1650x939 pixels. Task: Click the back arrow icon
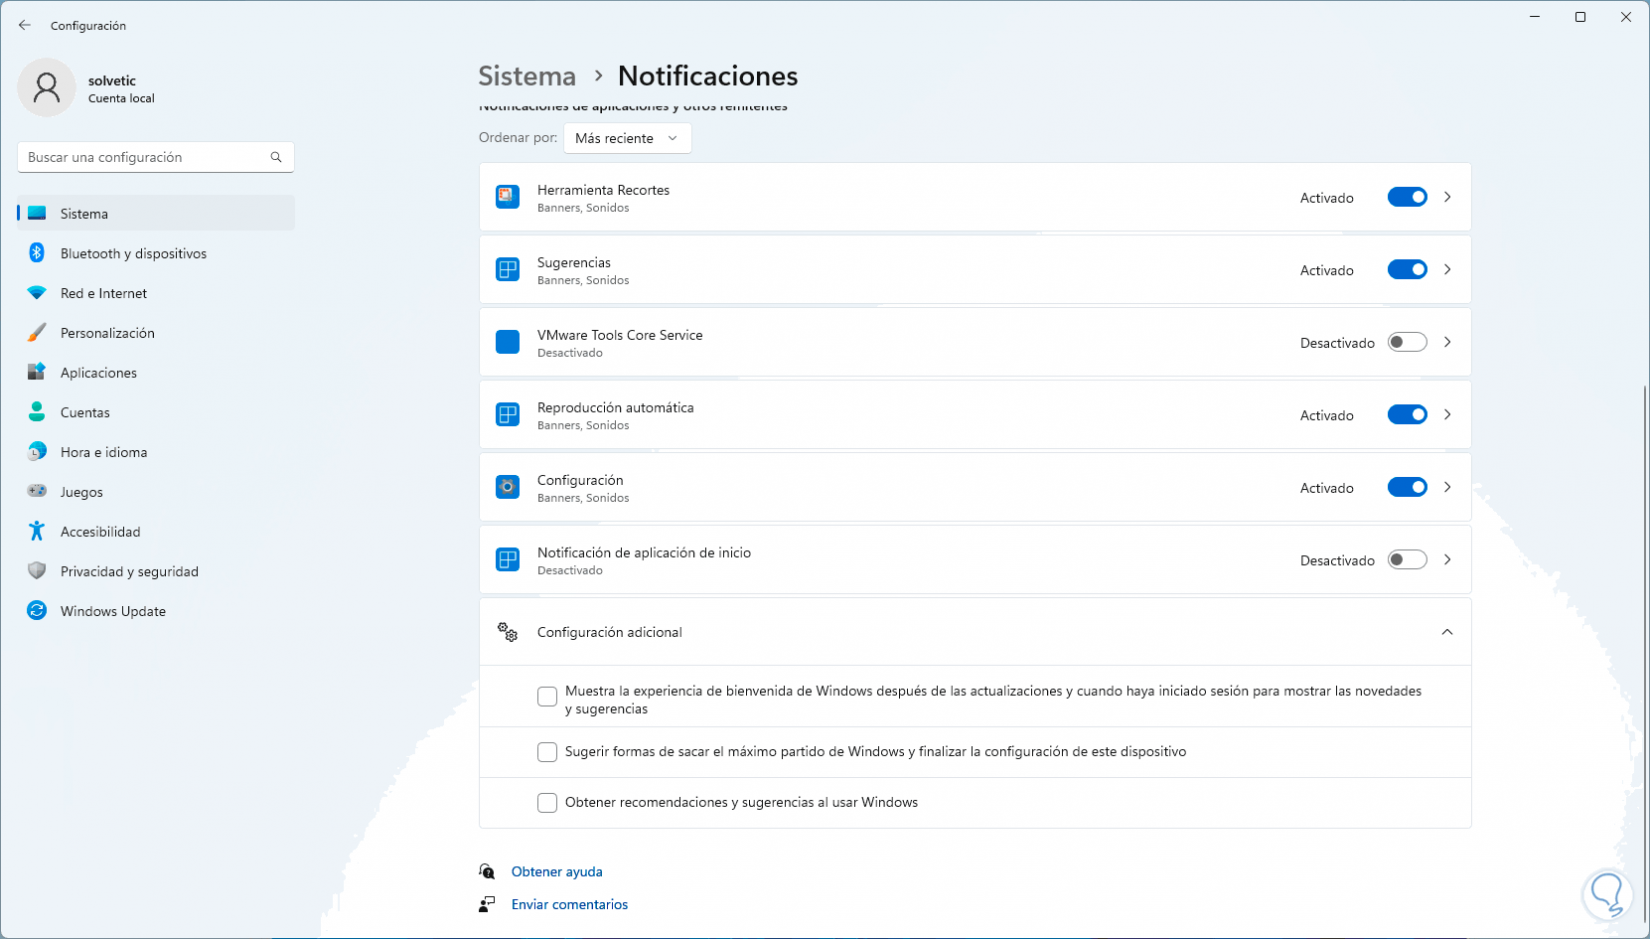tap(25, 25)
